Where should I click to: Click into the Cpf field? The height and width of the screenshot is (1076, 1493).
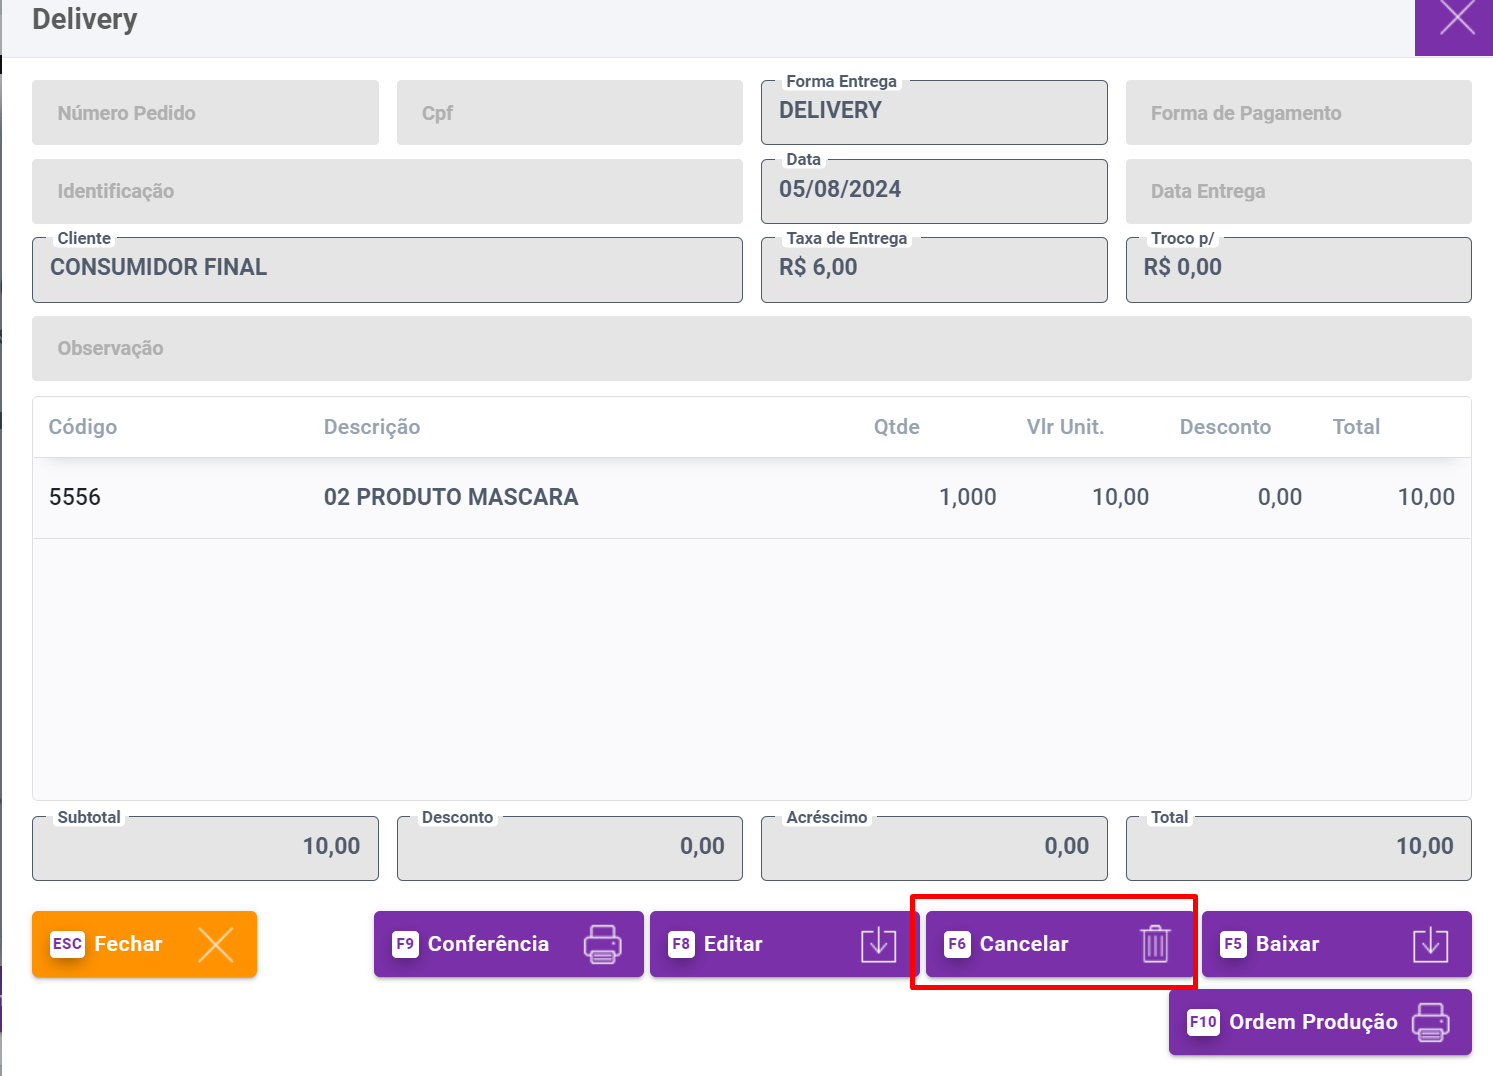[x=569, y=113]
